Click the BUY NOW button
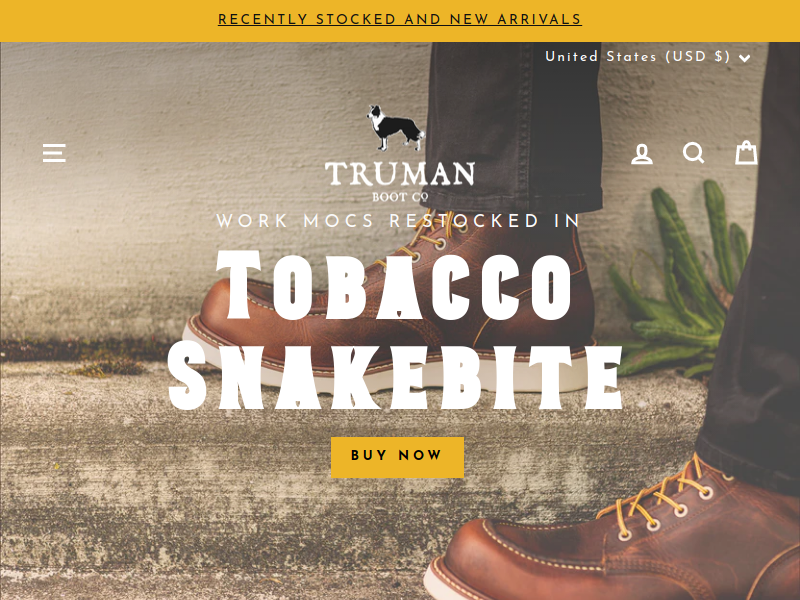This screenshot has width=800, height=600. [397, 457]
